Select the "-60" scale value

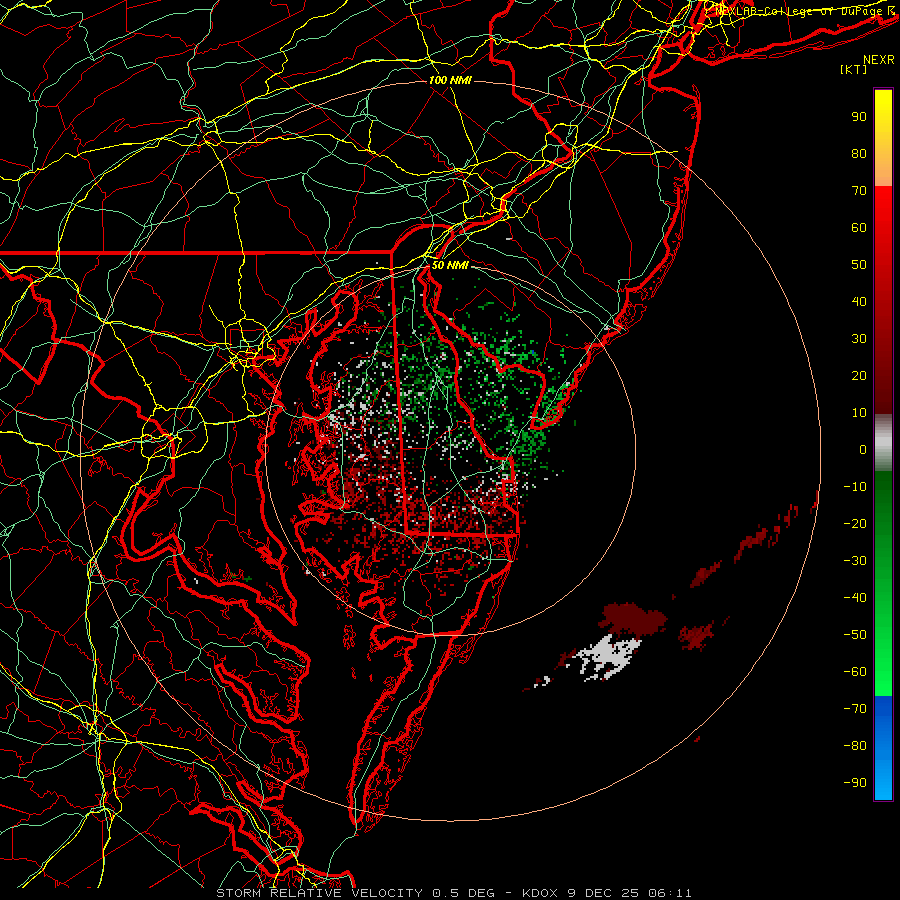click(855, 672)
